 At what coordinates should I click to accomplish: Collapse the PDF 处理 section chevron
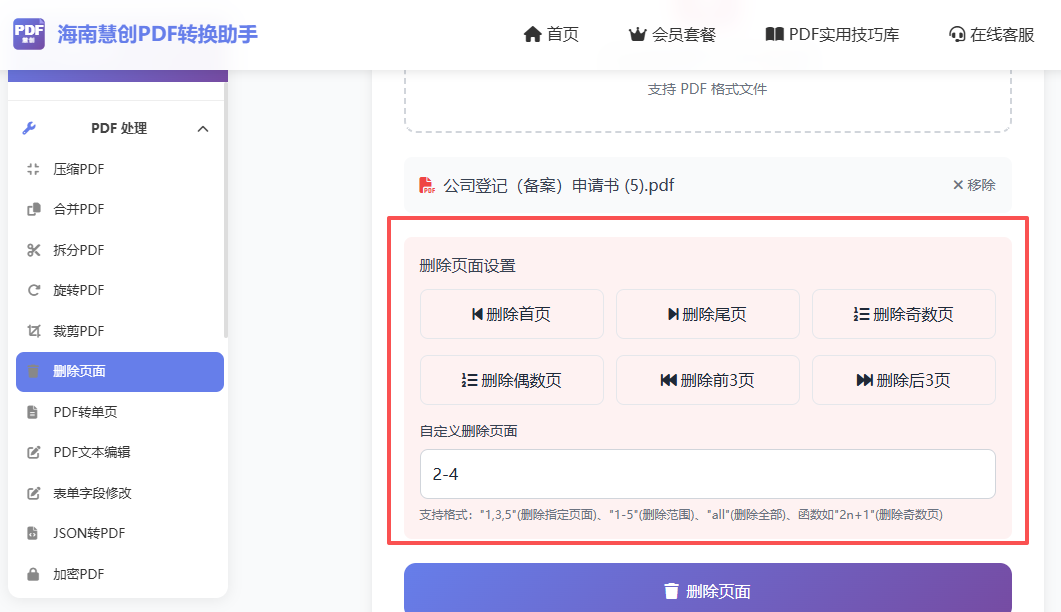coord(203,129)
